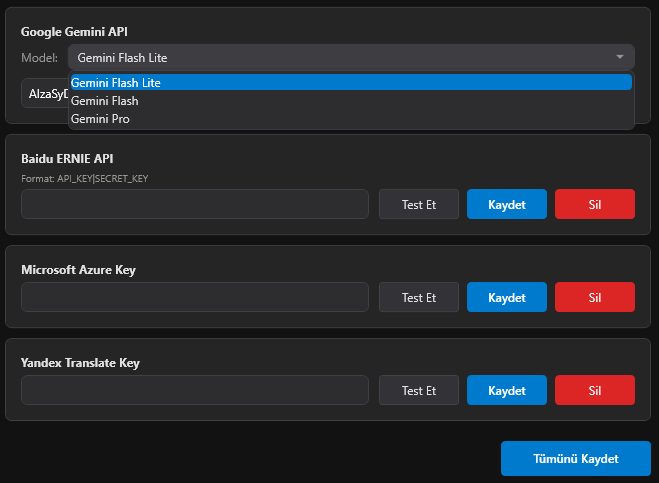Click the Tümünü Kaydet button
659x483 pixels.
[x=576, y=458]
